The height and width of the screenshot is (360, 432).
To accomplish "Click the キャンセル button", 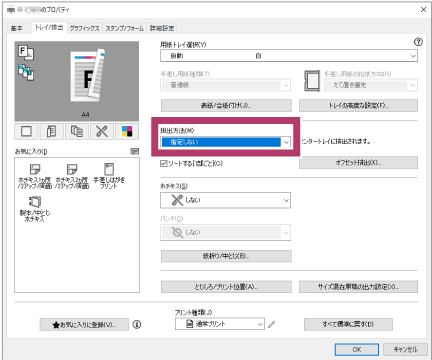I will click(x=405, y=349).
